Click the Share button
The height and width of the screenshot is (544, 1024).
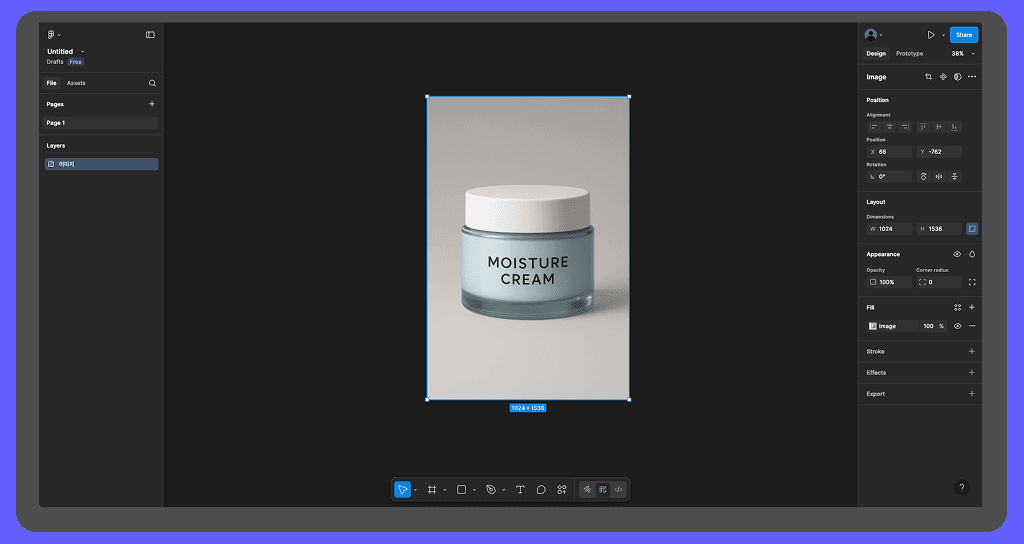pyautogui.click(x=964, y=35)
